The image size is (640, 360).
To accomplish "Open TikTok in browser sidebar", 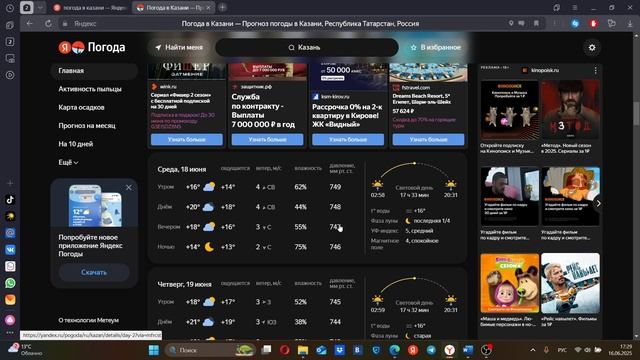I will (x=10, y=200).
